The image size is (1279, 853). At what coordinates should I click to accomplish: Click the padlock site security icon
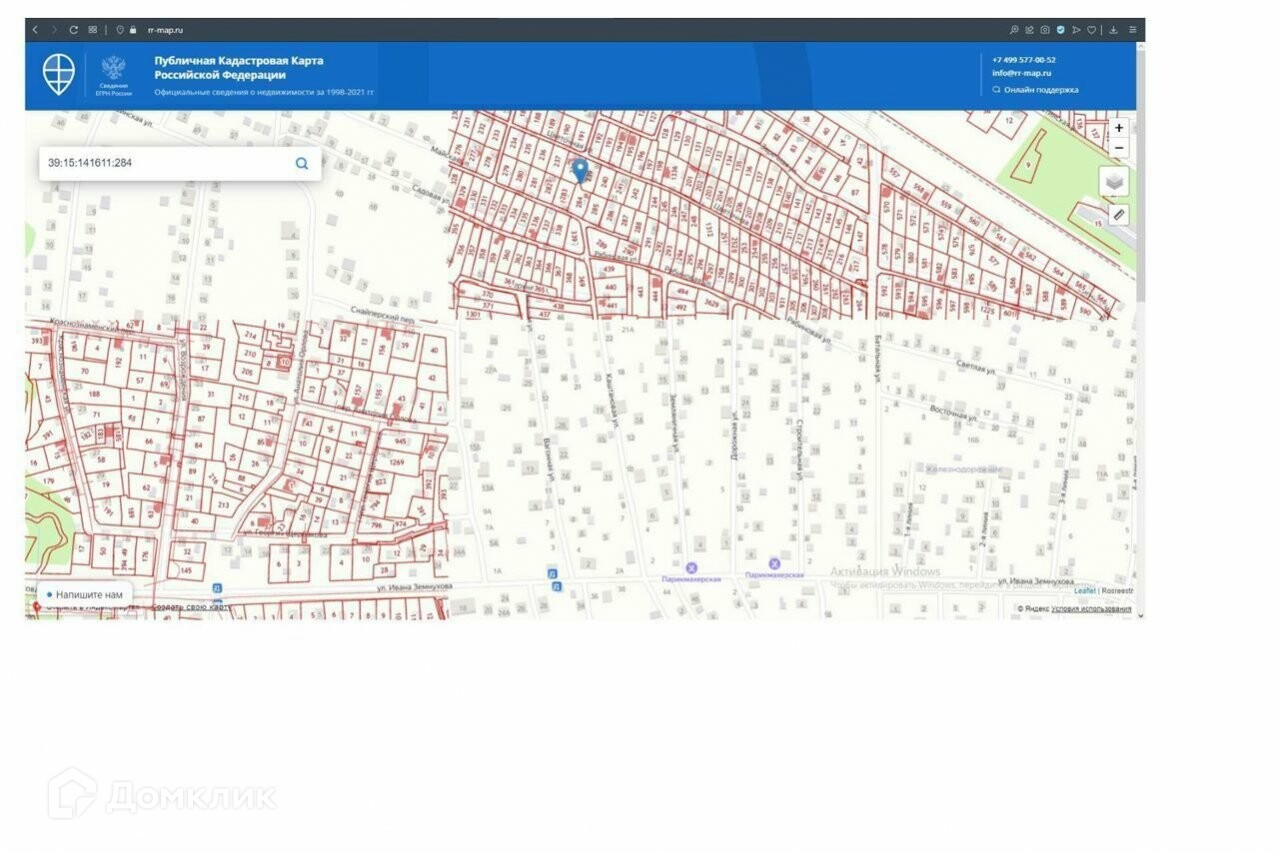point(132,30)
